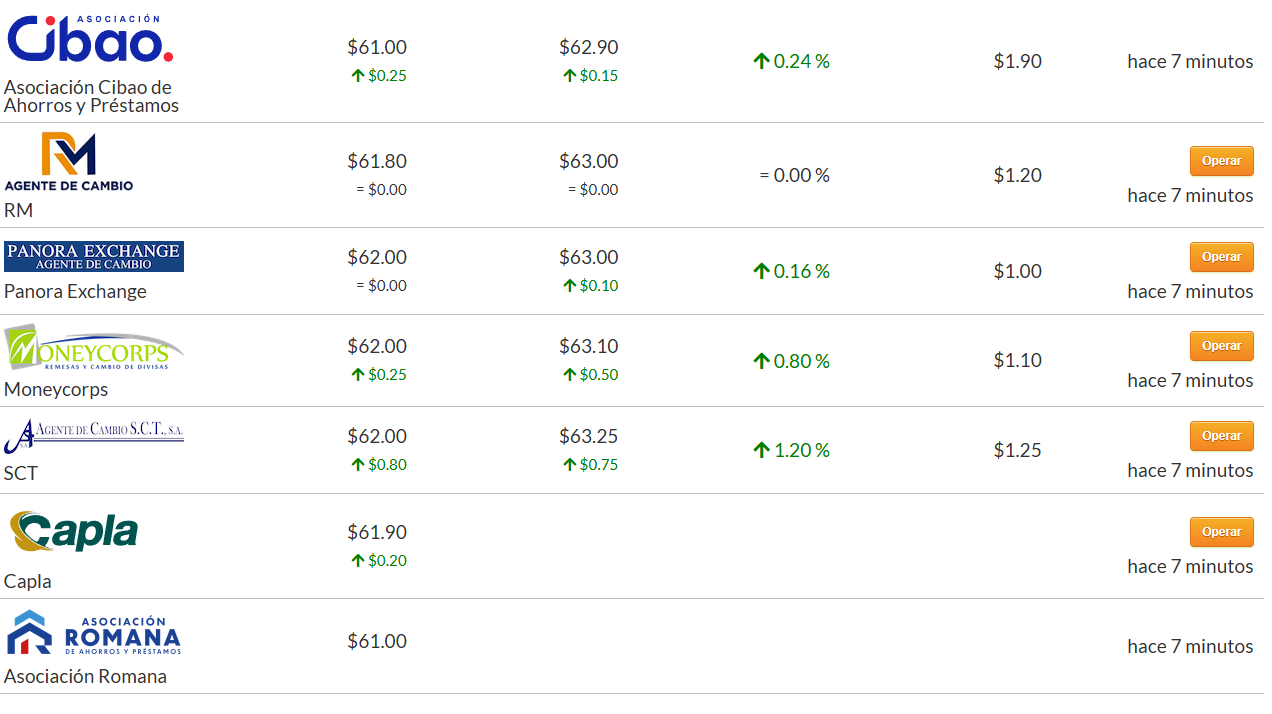Image resolution: width=1272 pixels, height=714 pixels.
Task: Click Operar for Panora Exchange
Action: tap(1221, 257)
